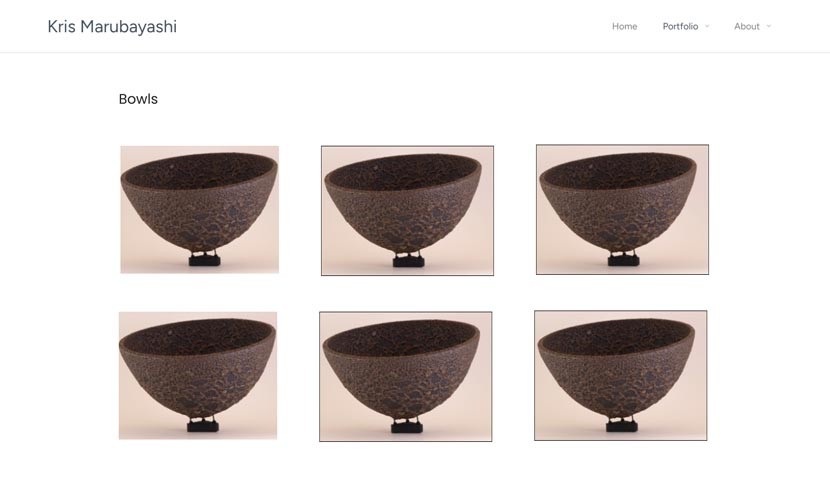Click the black stand under bottom-left bowl
The height and width of the screenshot is (477, 830).
(203, 425)
